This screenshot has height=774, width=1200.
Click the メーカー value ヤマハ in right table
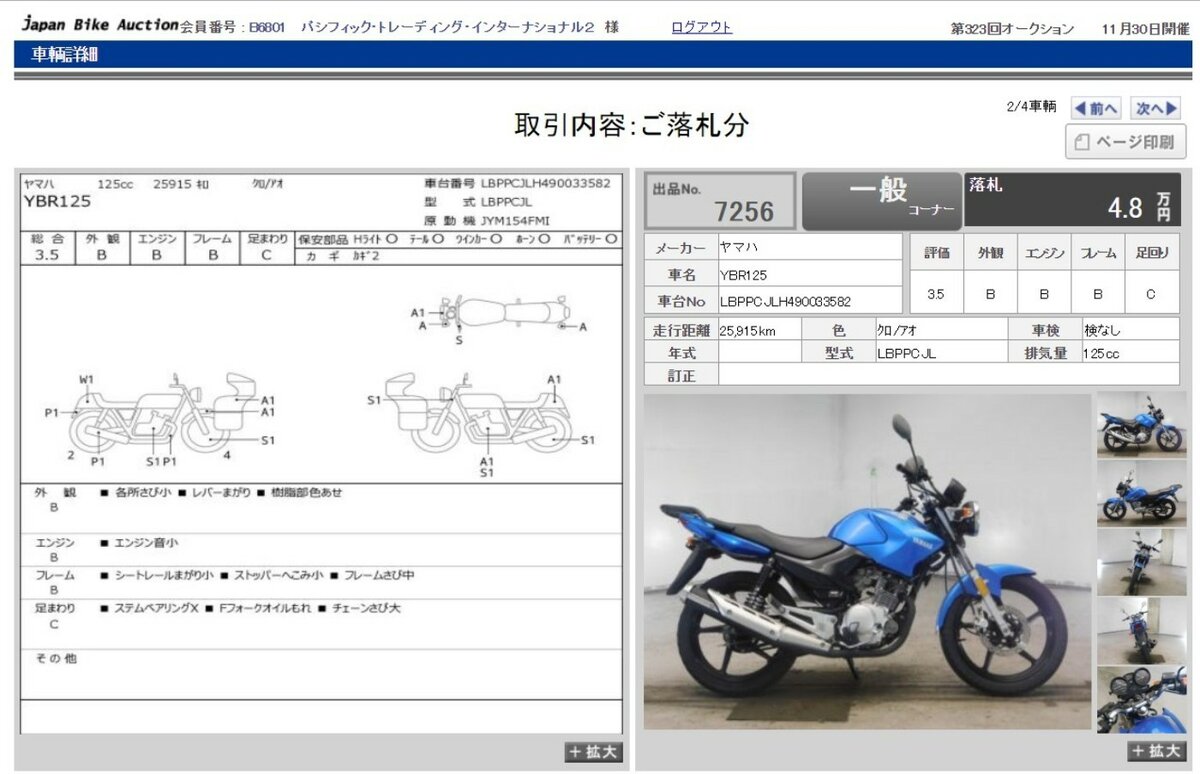(x=740, y=248)
